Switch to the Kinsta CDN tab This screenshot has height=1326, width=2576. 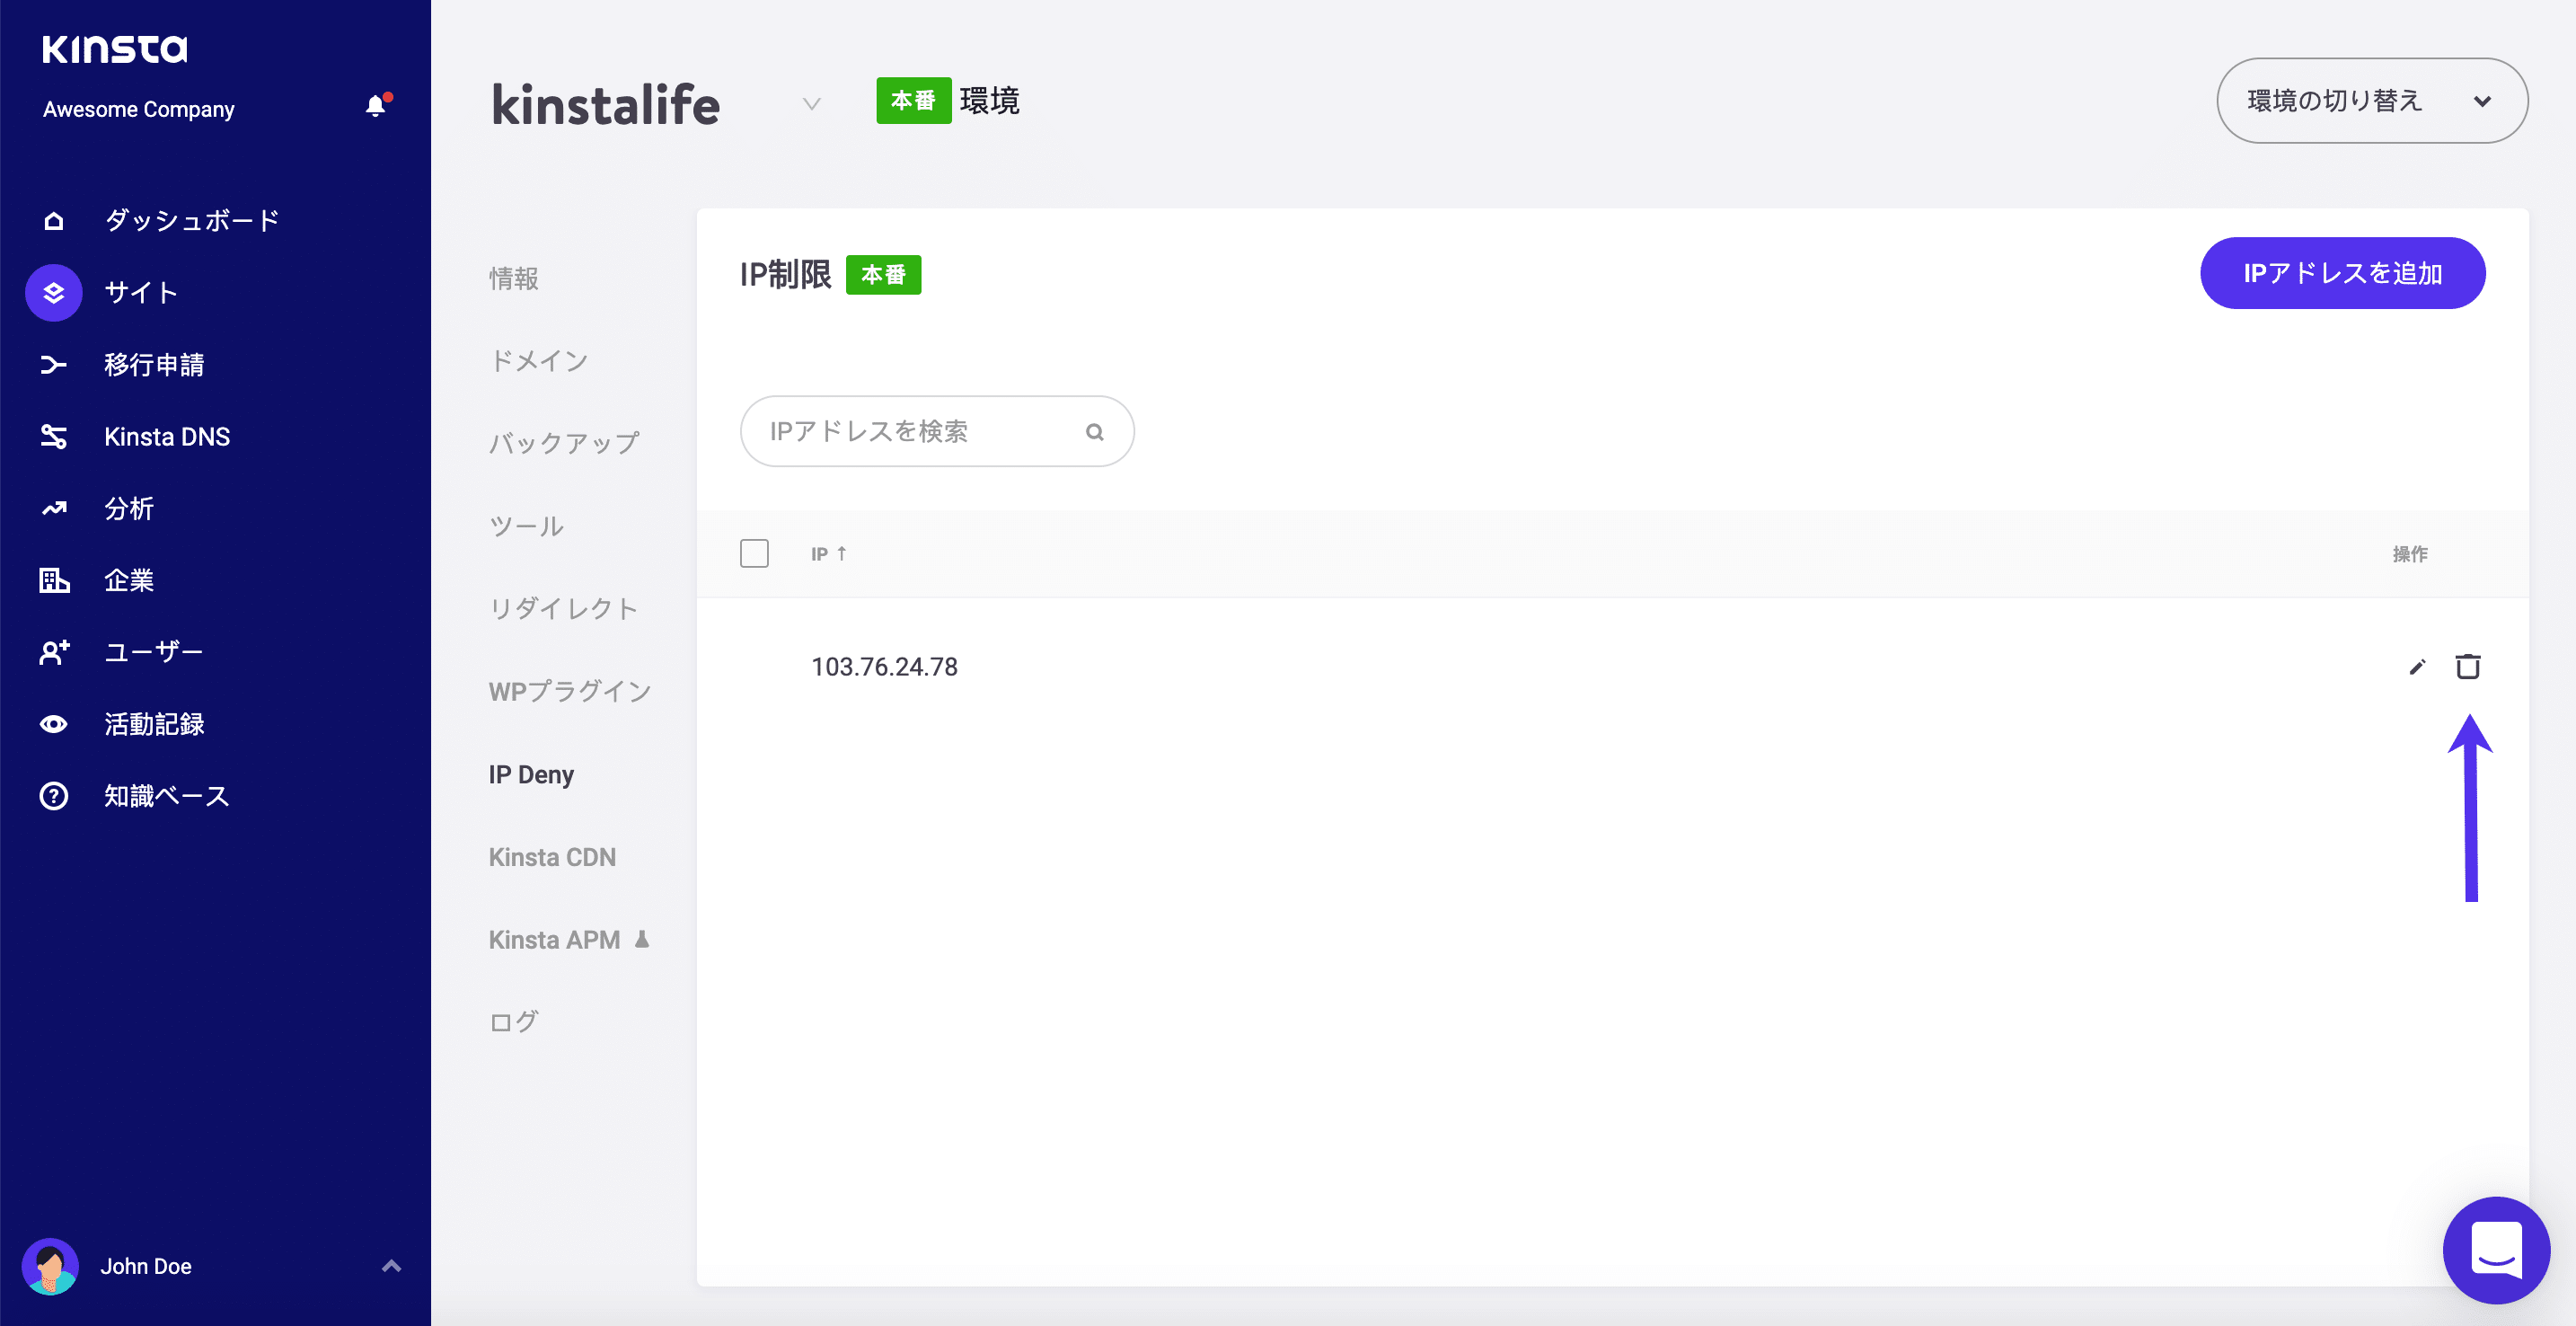point(552,857)
